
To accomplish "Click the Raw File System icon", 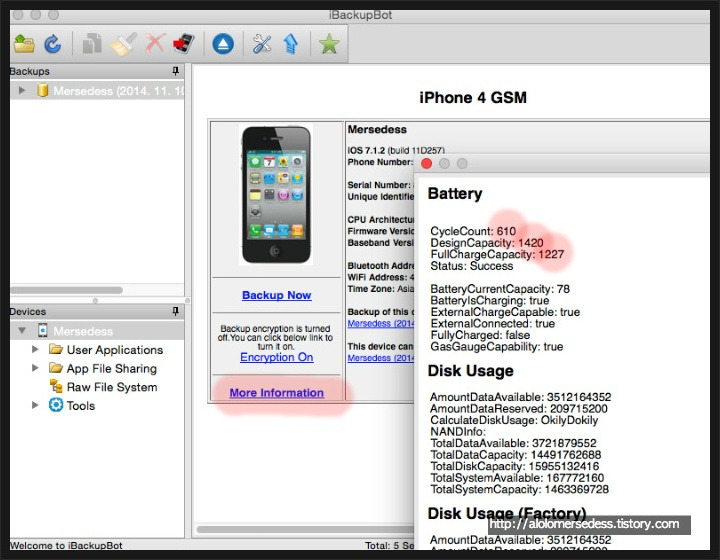I will [56, 386].
